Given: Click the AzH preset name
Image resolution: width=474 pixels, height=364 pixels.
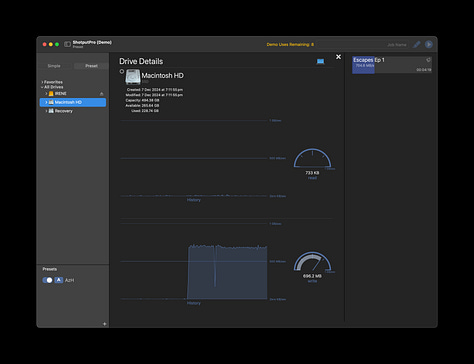Looking at the screenshot, I should point(69,280).
